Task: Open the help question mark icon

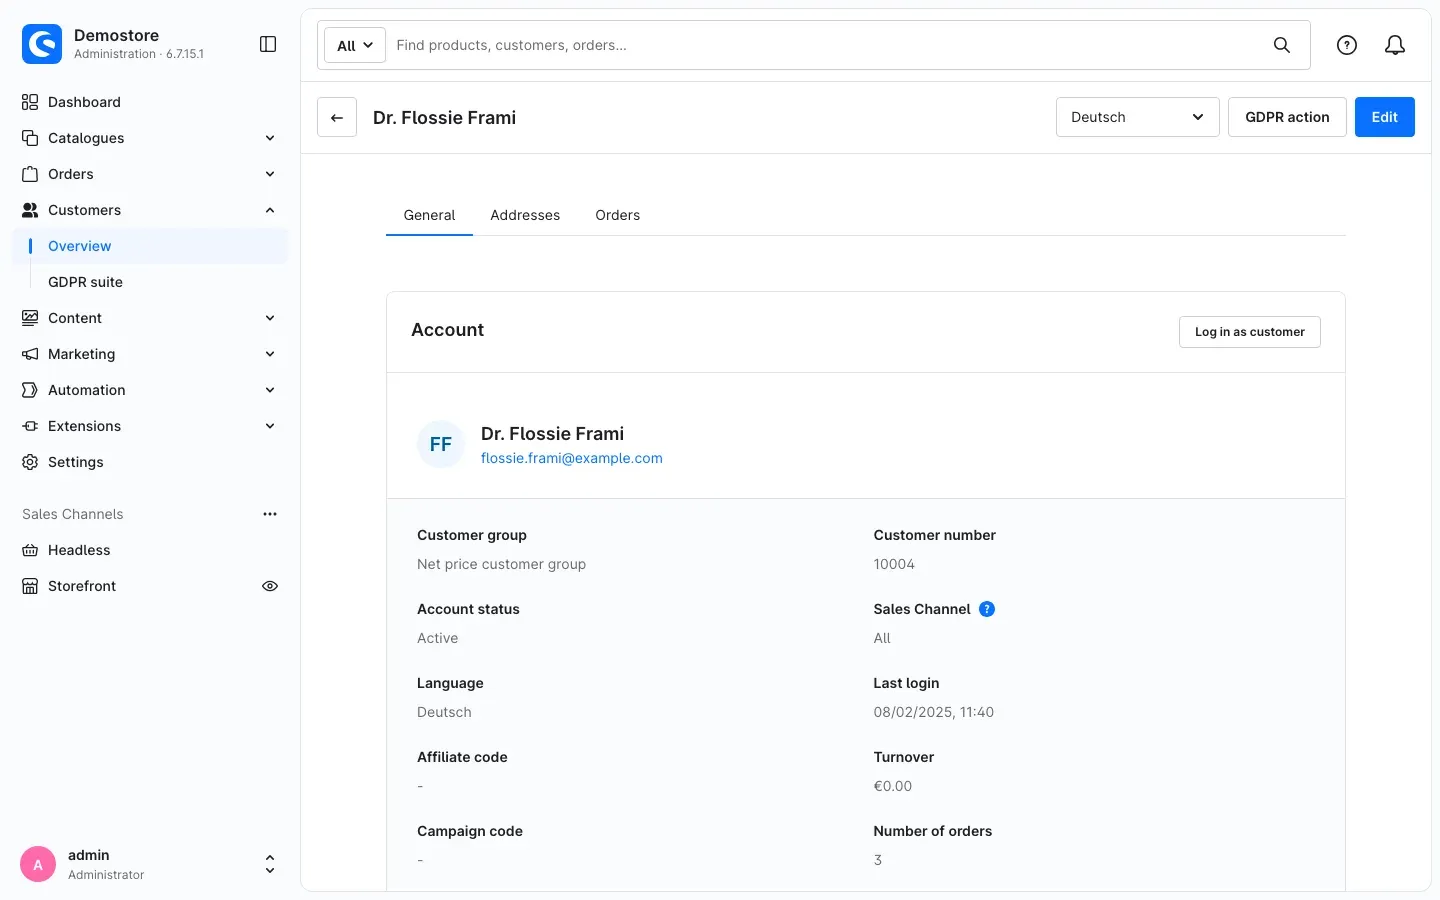Action: pos(1347,45)
